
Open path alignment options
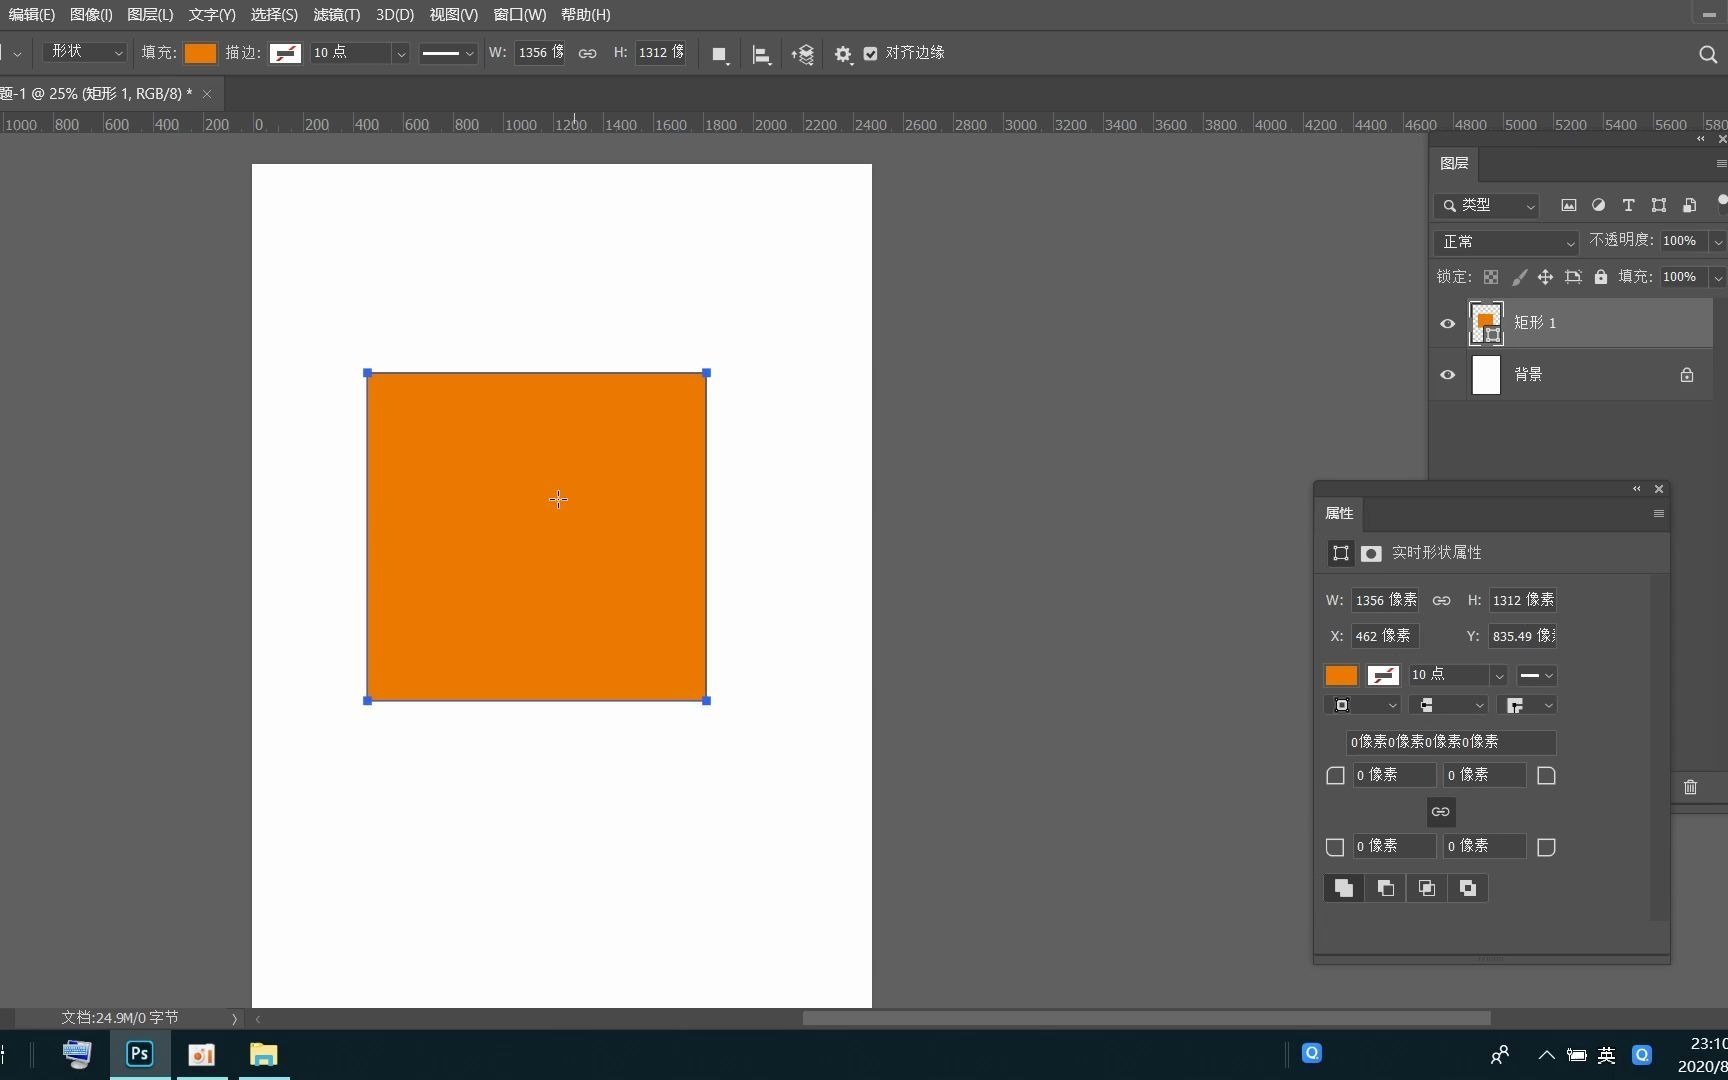pyautogui.click(x=761, y=54)
